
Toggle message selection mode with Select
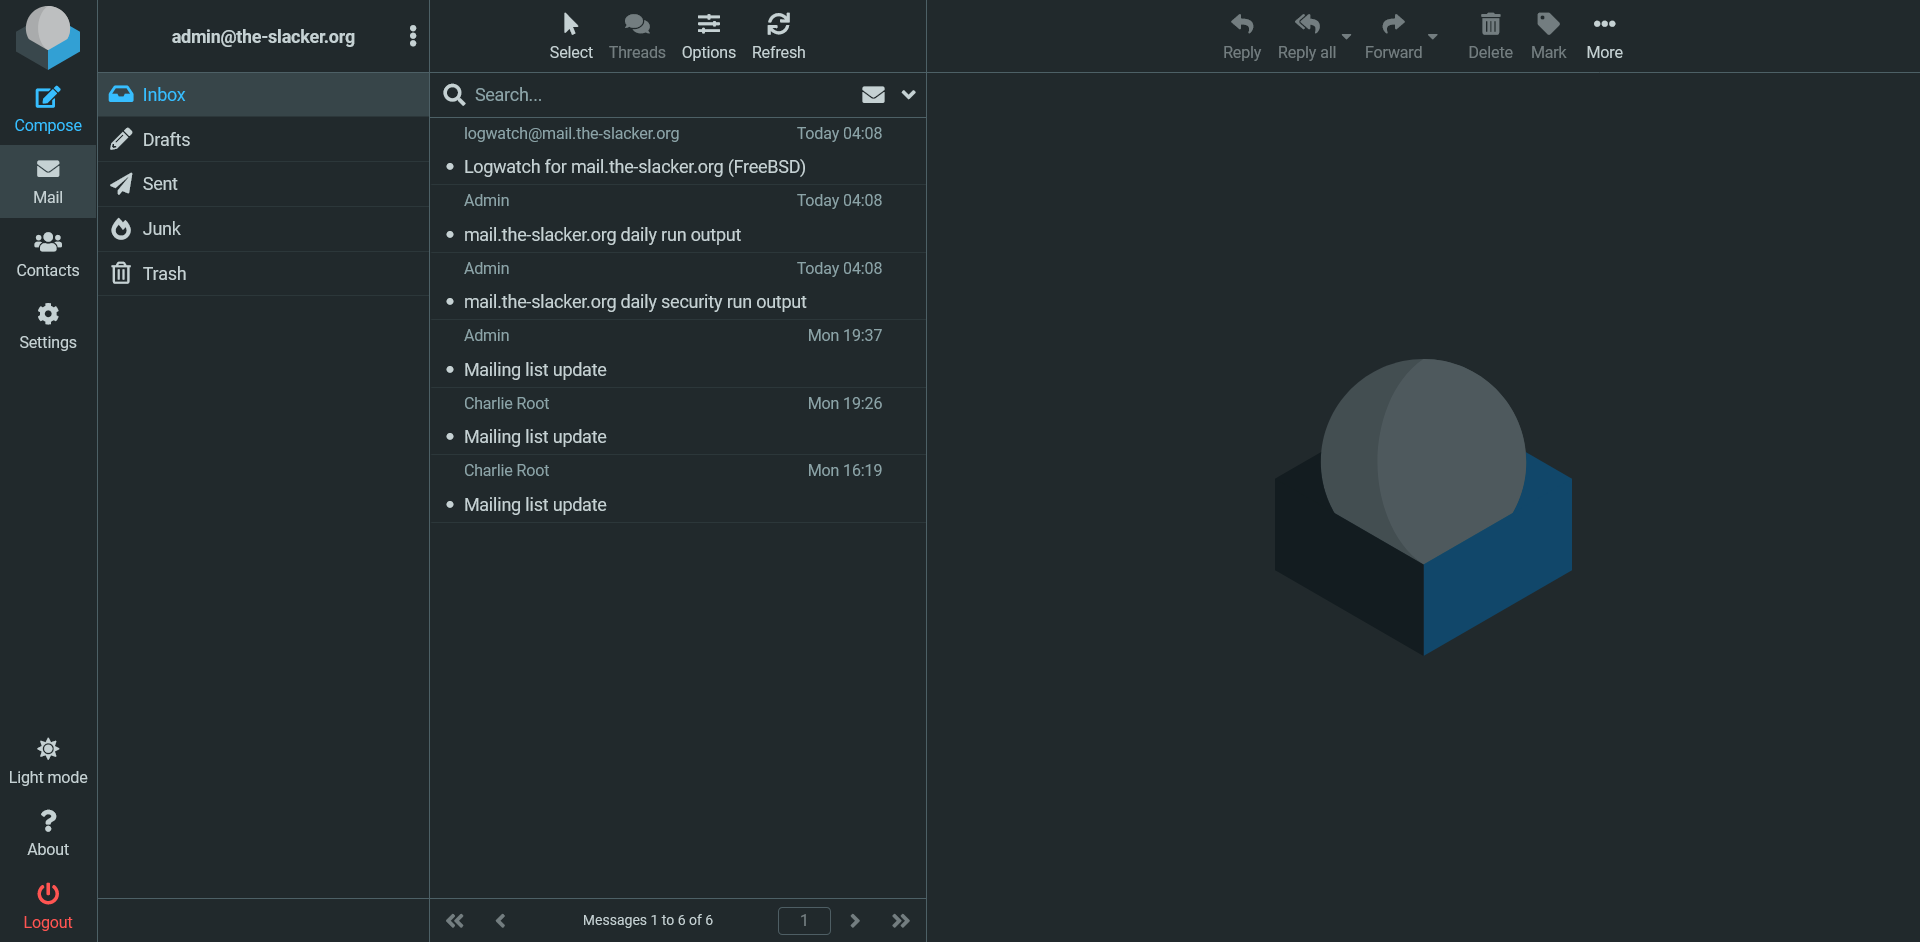coord(570,35)
